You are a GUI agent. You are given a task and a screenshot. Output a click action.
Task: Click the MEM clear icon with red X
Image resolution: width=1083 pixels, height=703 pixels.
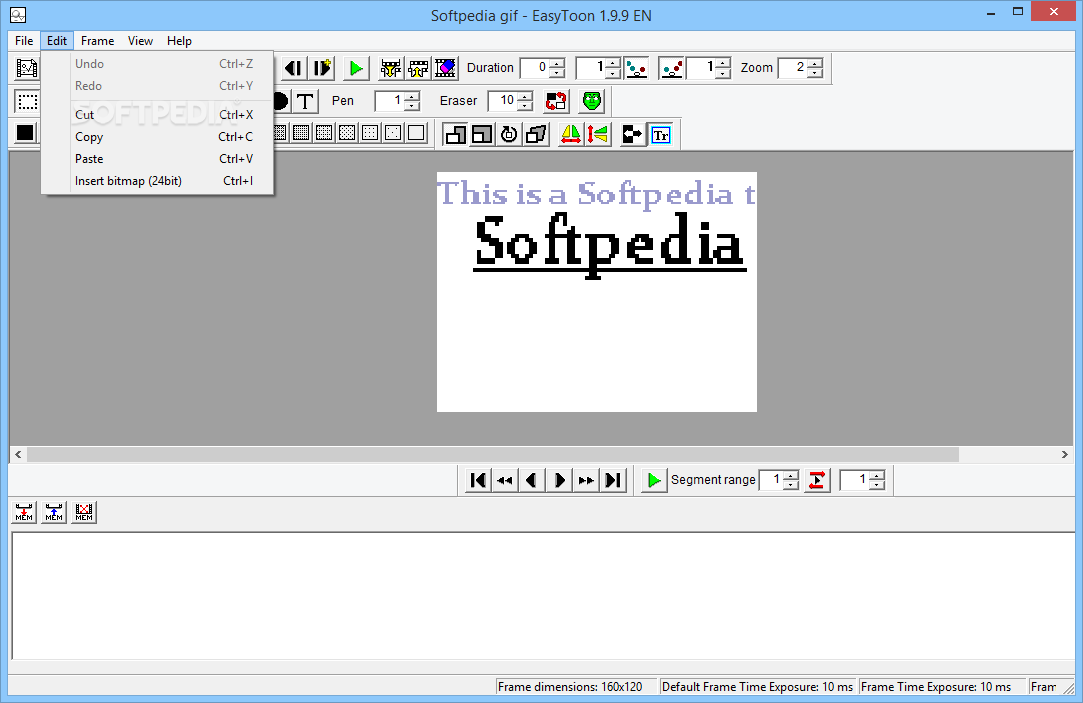pos(84,512)
